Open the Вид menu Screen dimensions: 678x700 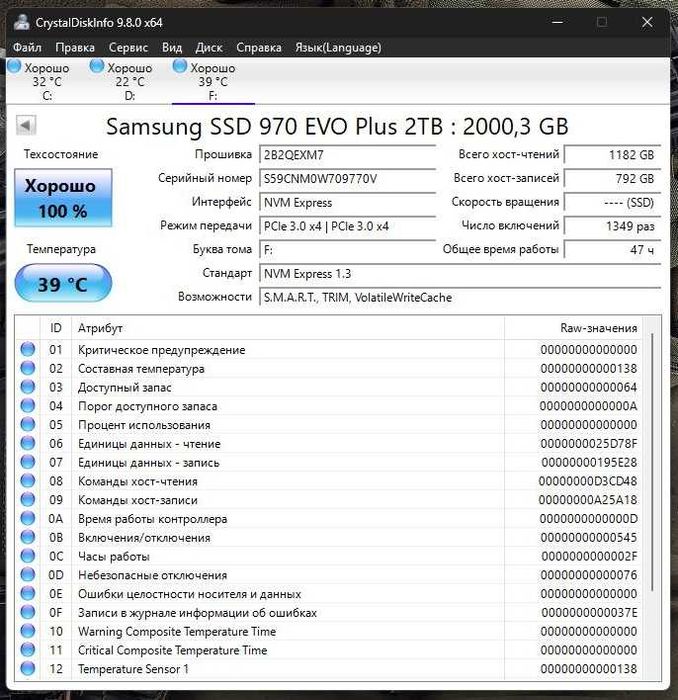pyautogui.click(x=172, y=47)
